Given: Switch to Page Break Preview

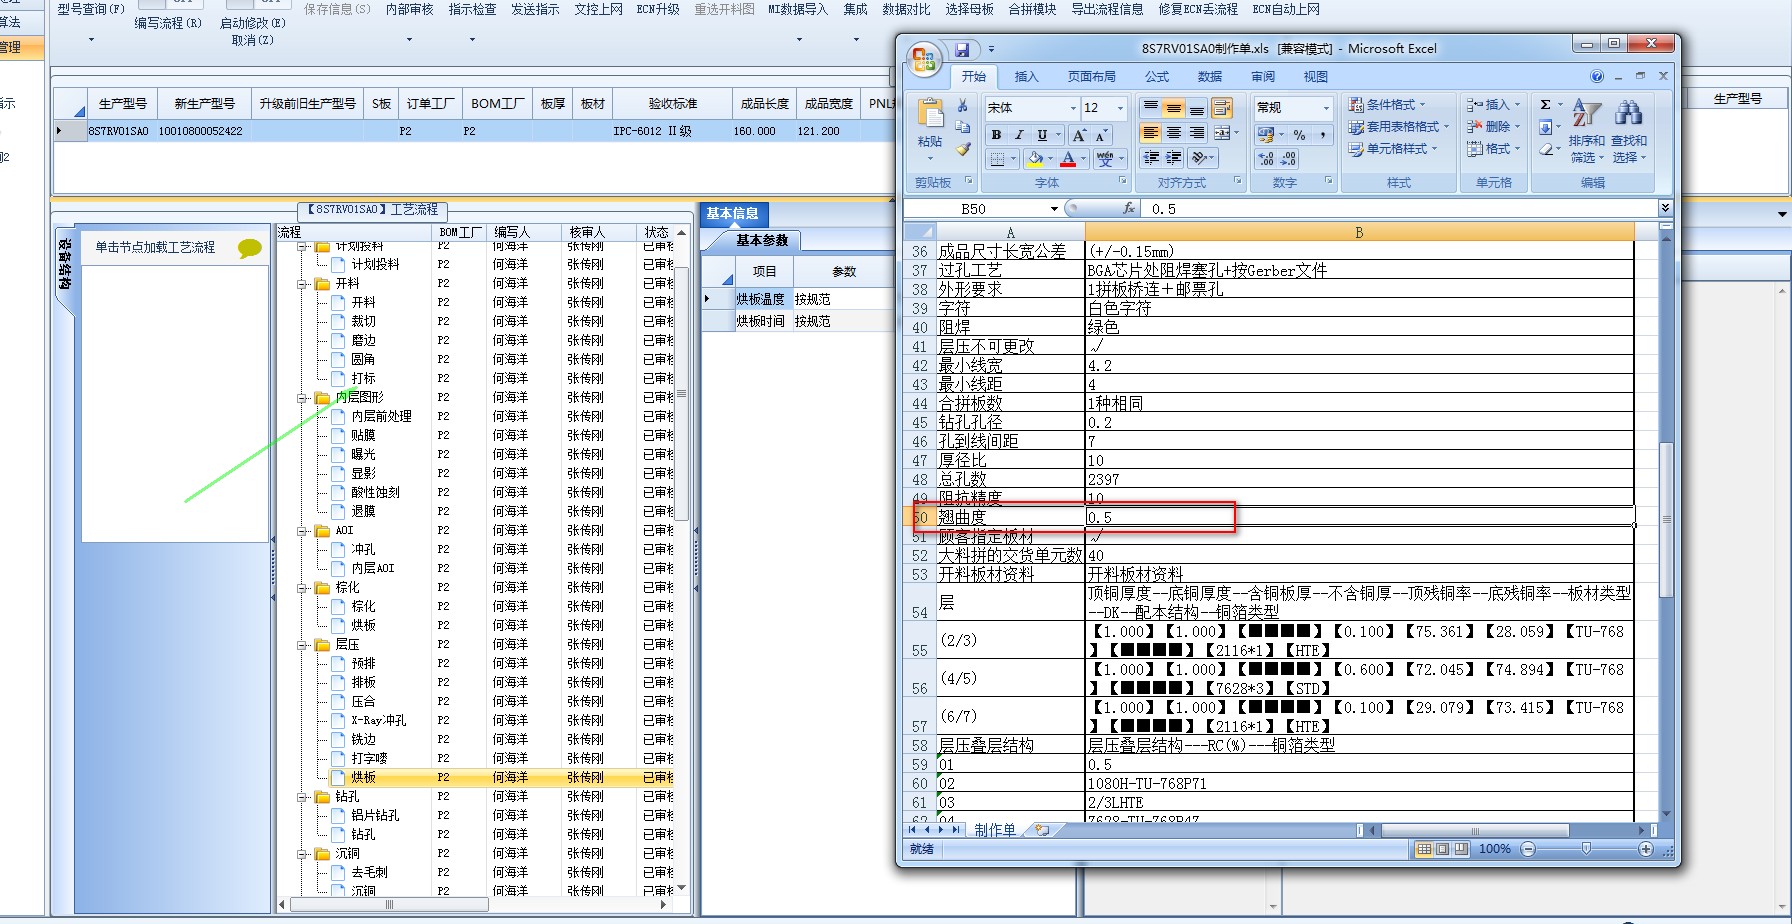Looking at the screenshot, I should coord(1461,849).
